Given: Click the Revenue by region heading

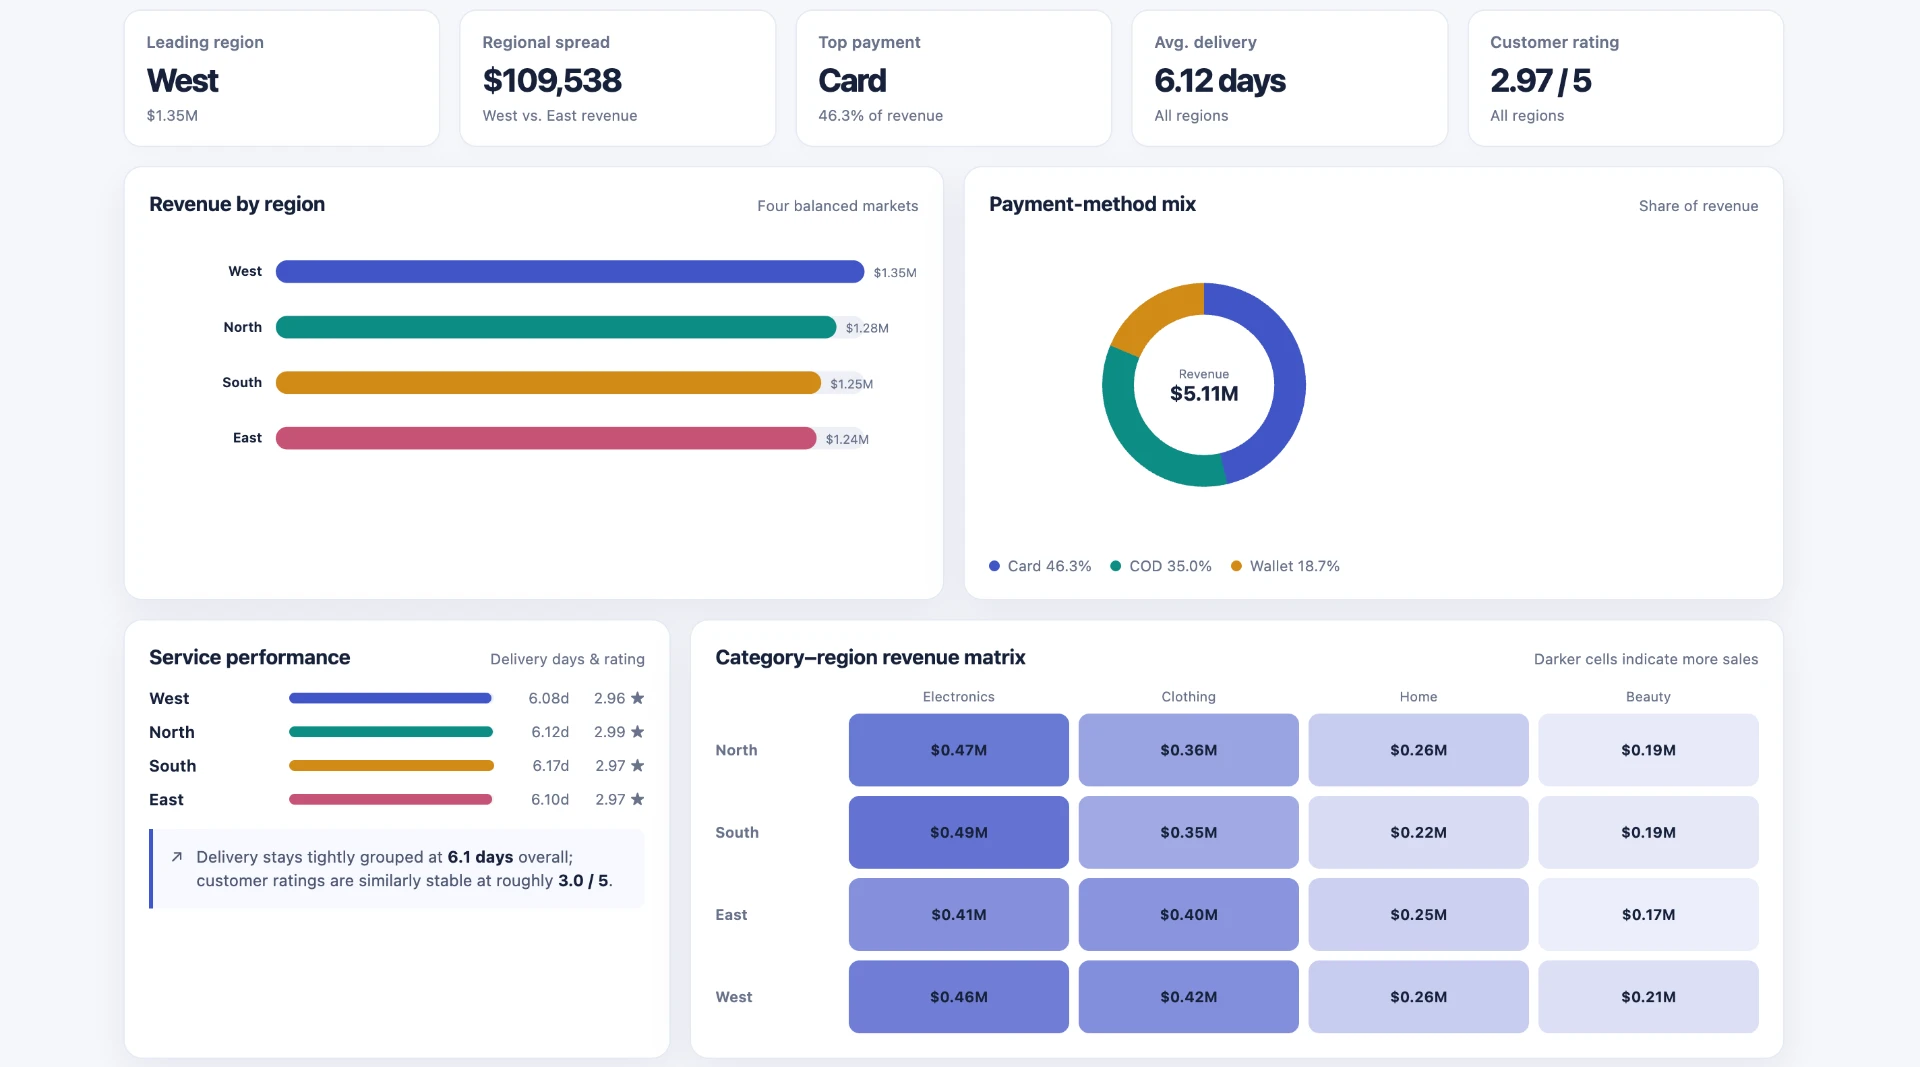Looking at the screenshot, I should coord(237,204).
